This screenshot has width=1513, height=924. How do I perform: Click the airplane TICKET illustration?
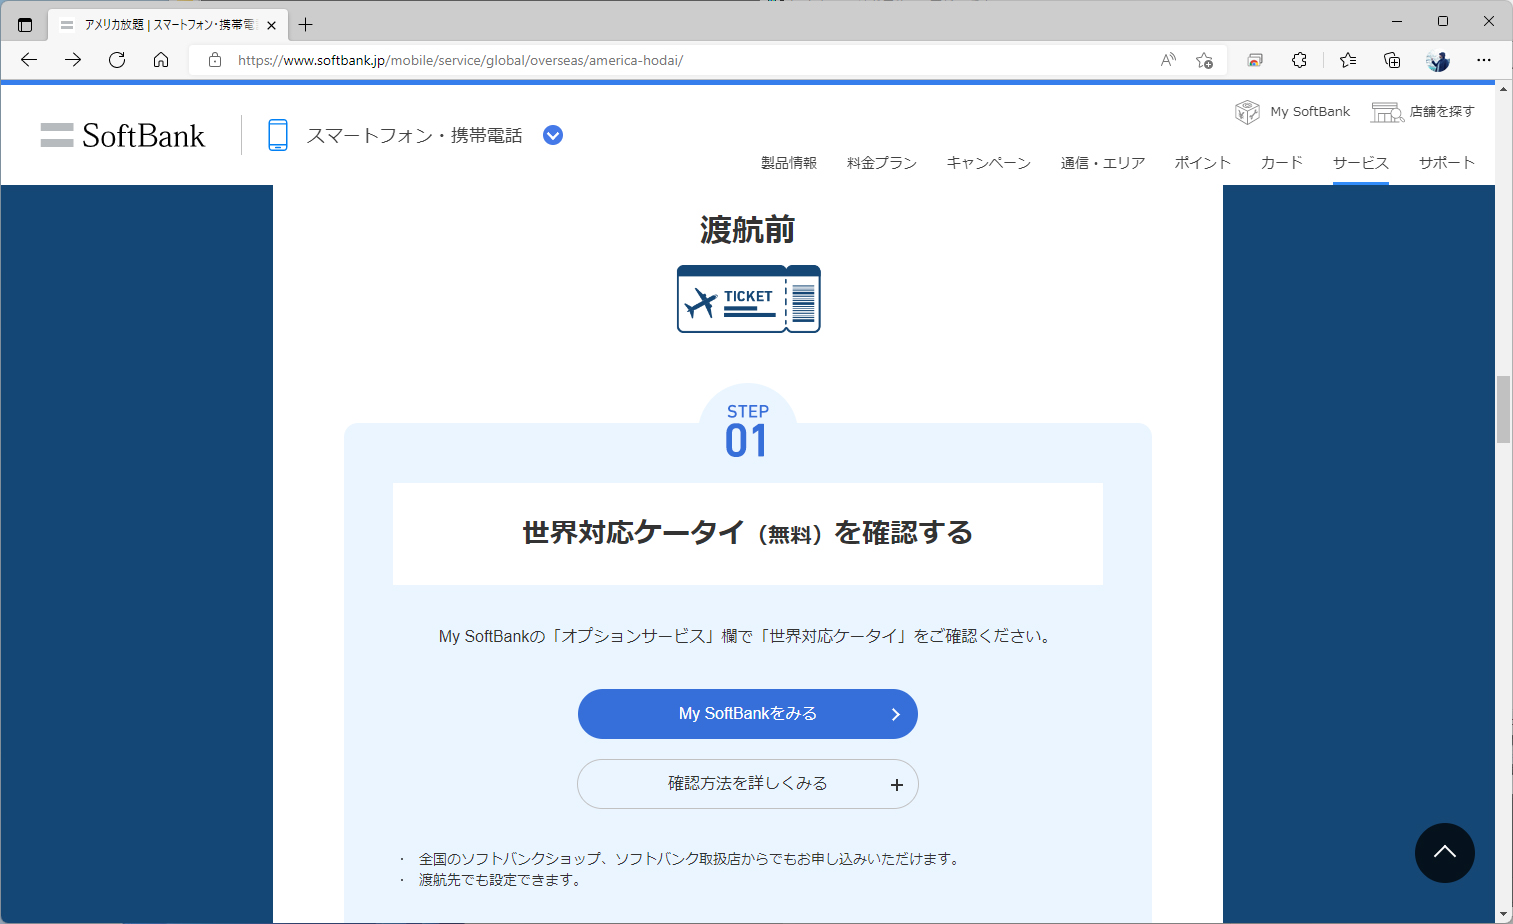pos(749,299)
